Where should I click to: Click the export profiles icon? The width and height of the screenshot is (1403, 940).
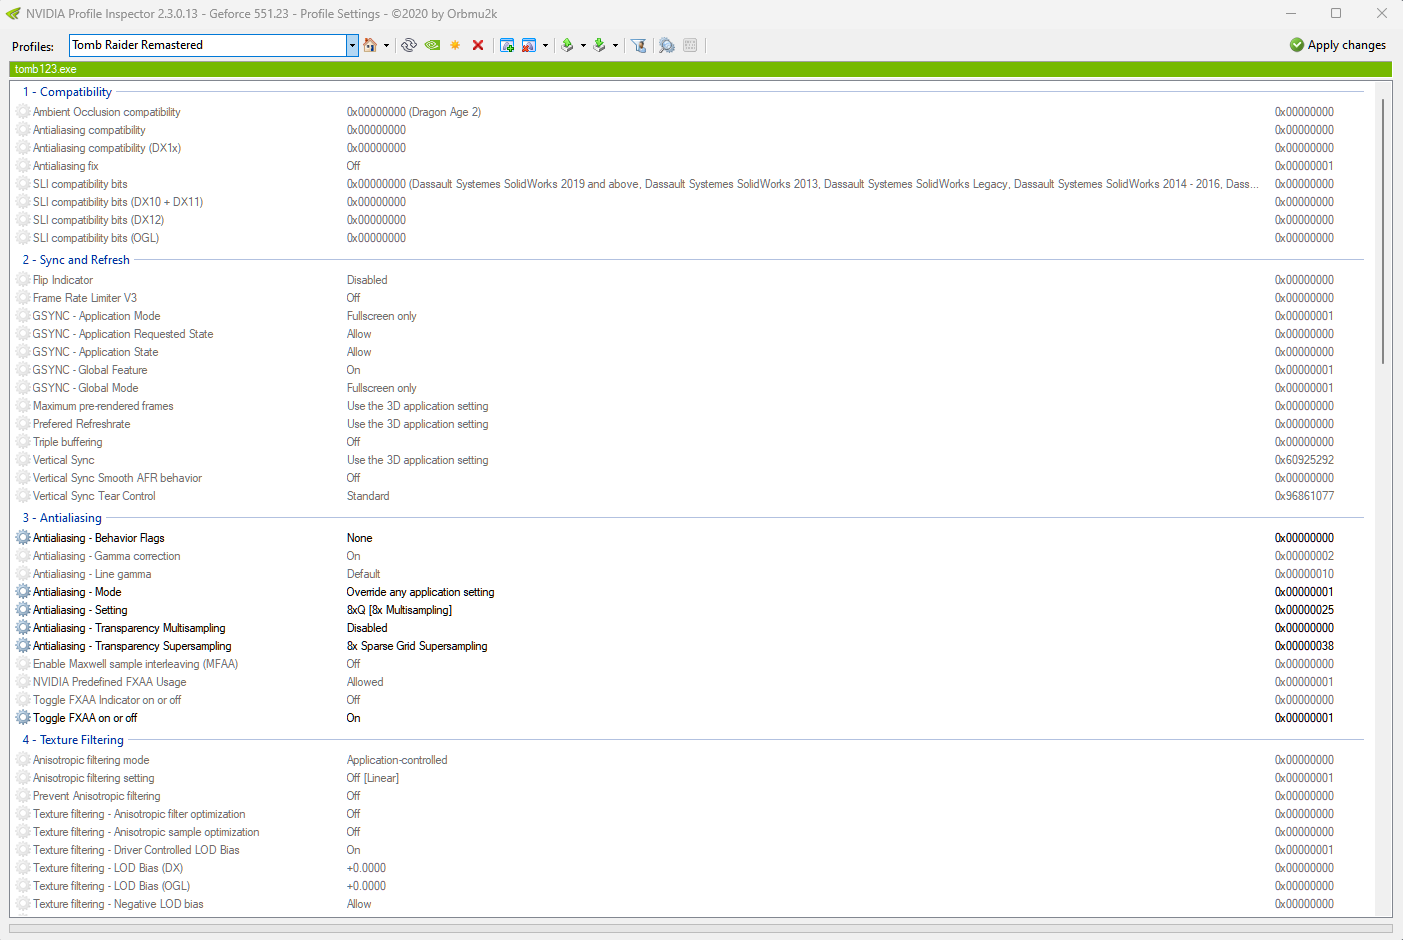pos(567,45)
